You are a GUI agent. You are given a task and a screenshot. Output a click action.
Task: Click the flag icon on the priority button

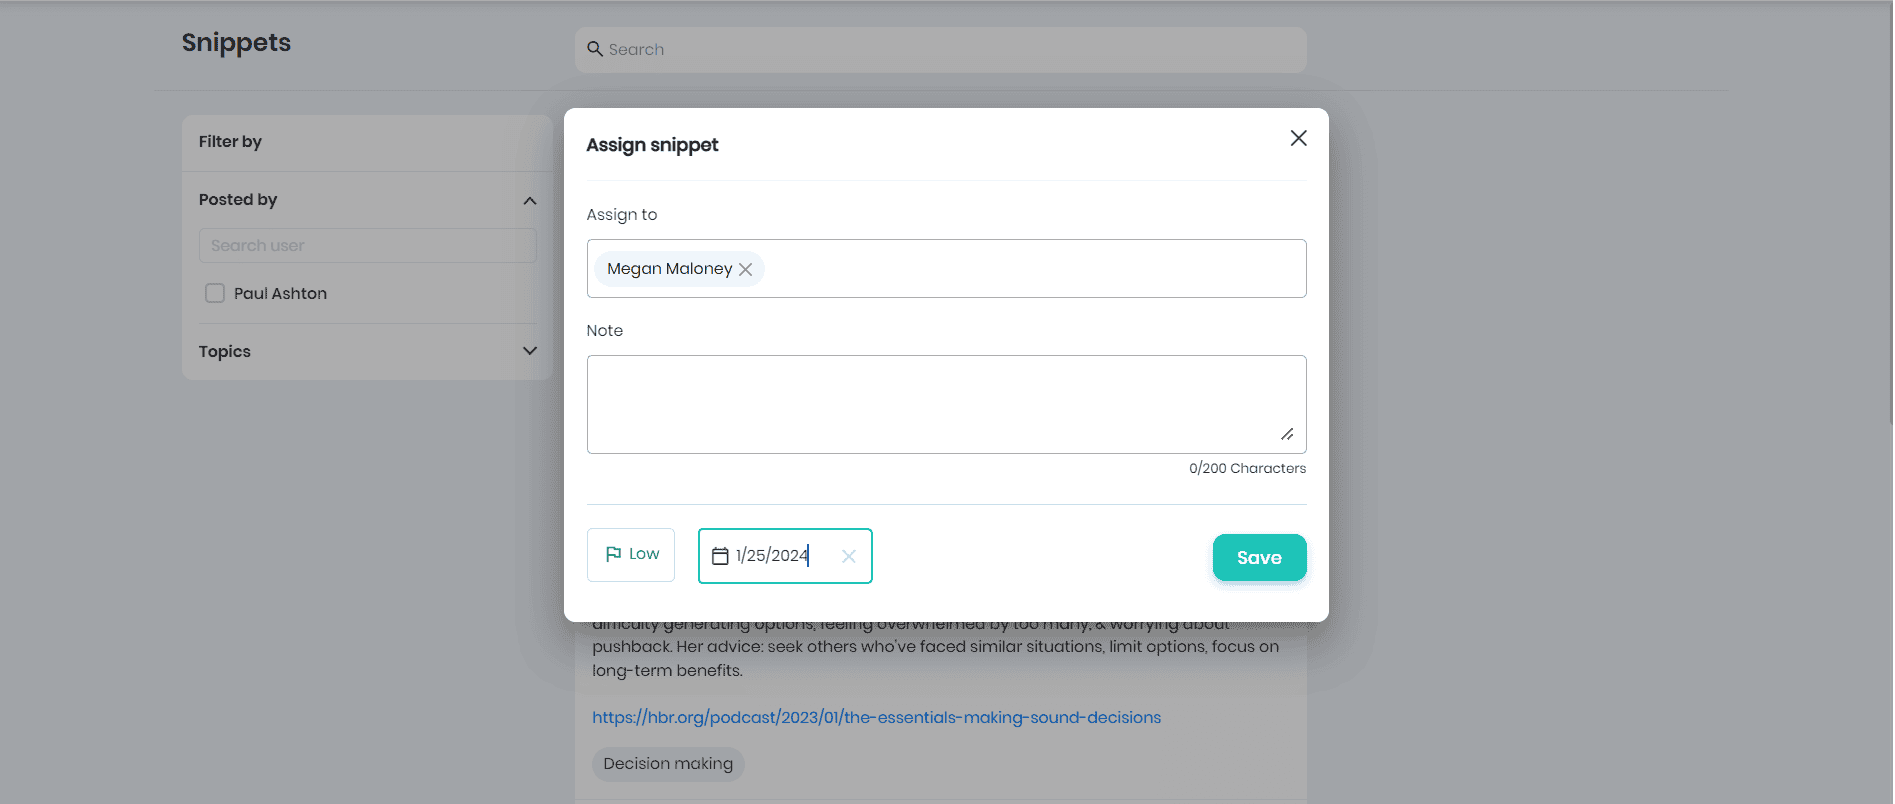pos(613,554)
